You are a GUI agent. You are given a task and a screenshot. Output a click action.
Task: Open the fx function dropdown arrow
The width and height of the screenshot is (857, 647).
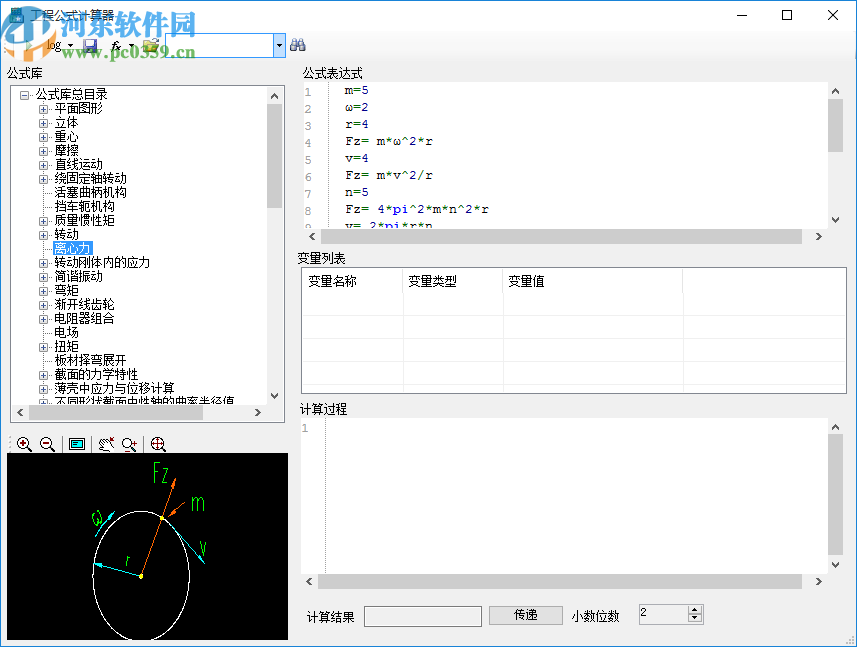pos(130,45)
